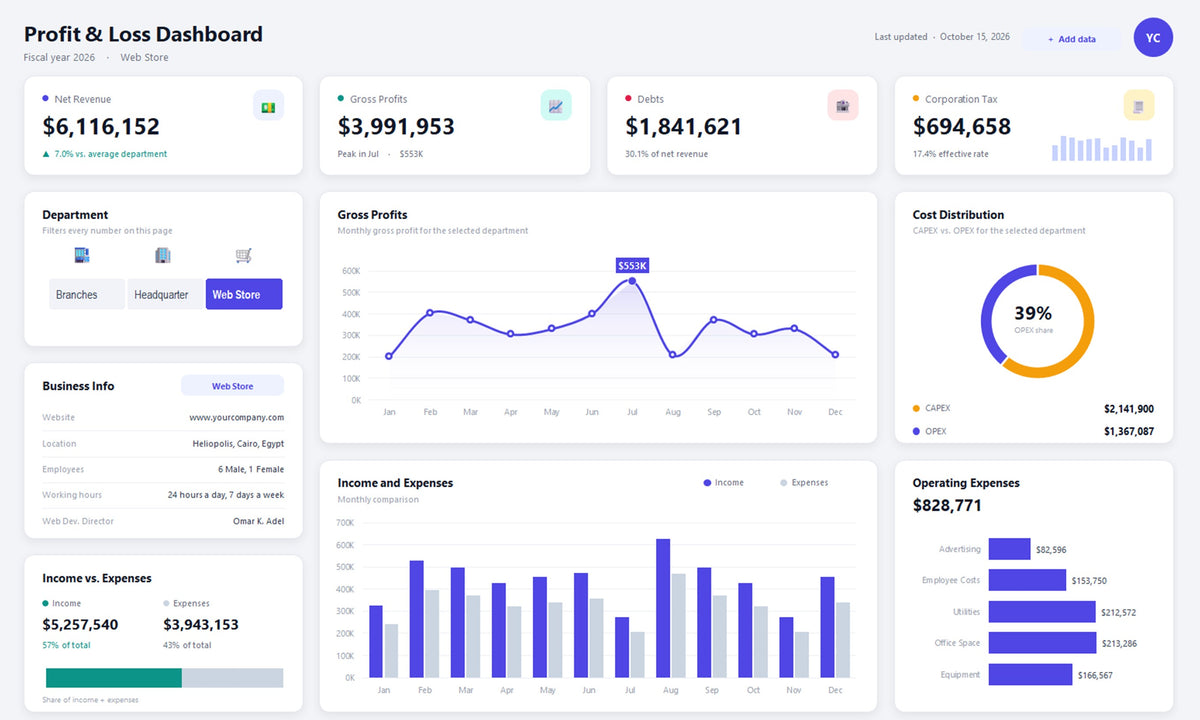This screenshot has height=720, width=1200.
Task: Click the Corporation Tax document icon
Action: click(1139, 105)
